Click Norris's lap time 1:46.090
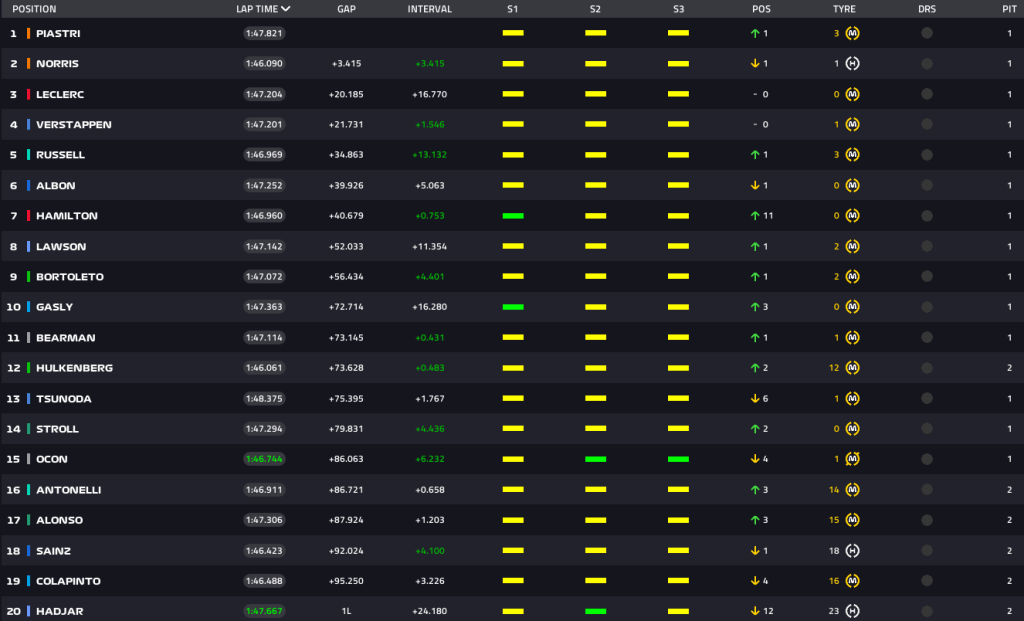This screenshot has height=621, width=1024. (x=264, y=63)
